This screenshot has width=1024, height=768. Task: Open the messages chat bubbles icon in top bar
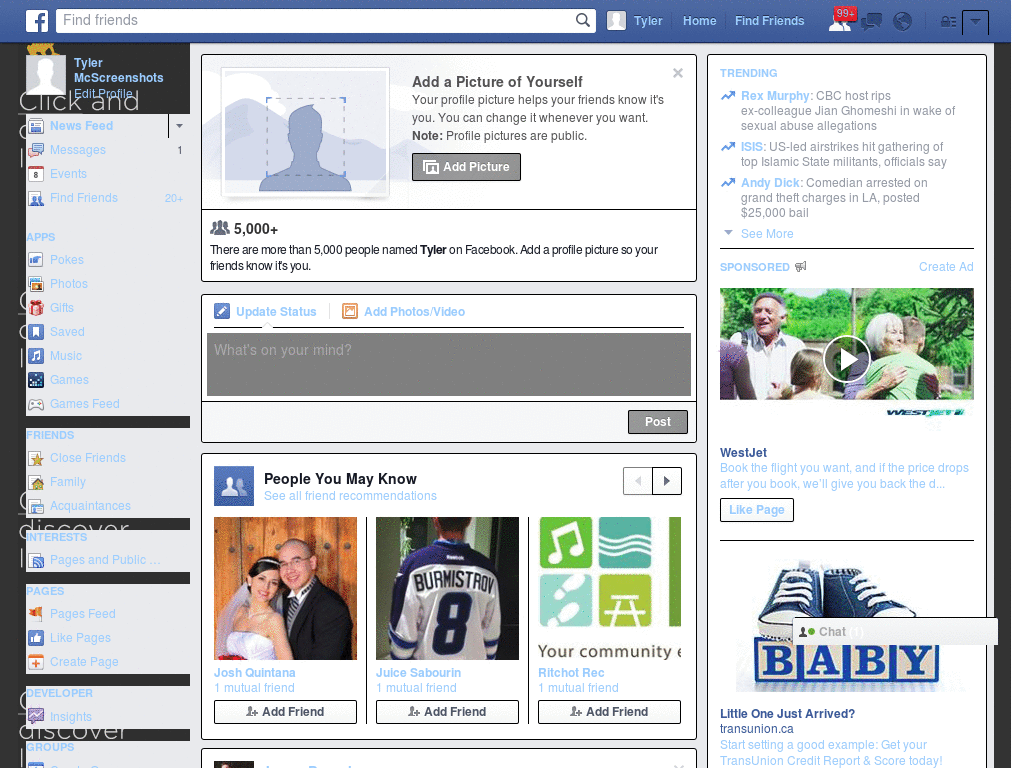[x=871, y=22]
